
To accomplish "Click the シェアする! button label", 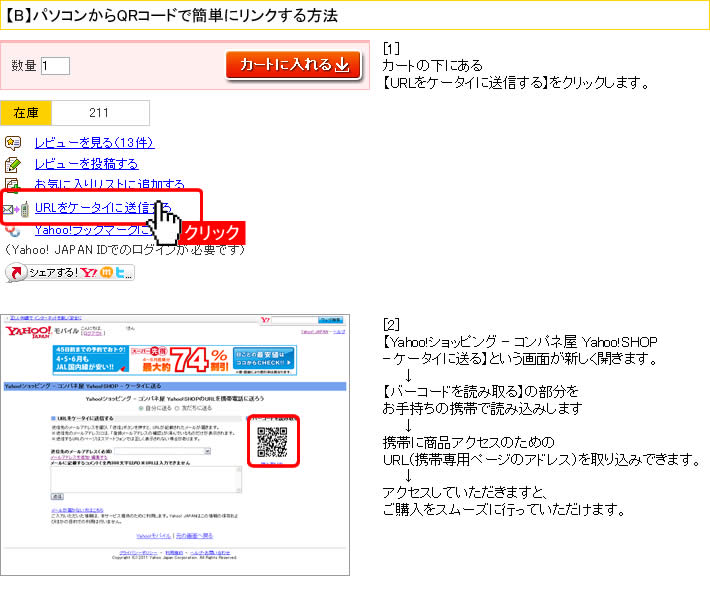I will click(x=53, y=272).
